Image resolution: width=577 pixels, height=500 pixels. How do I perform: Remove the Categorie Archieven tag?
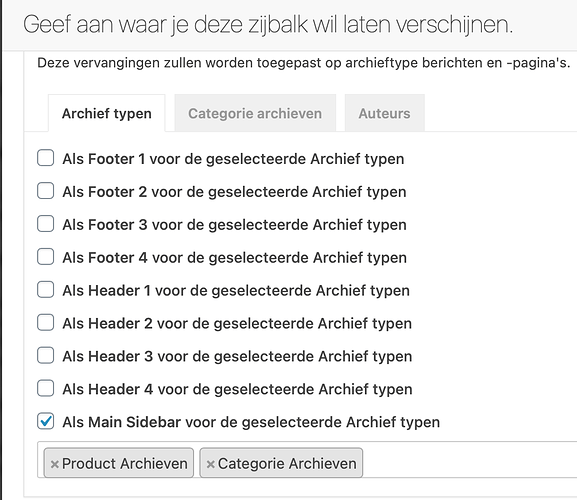(x=210, y=464)
